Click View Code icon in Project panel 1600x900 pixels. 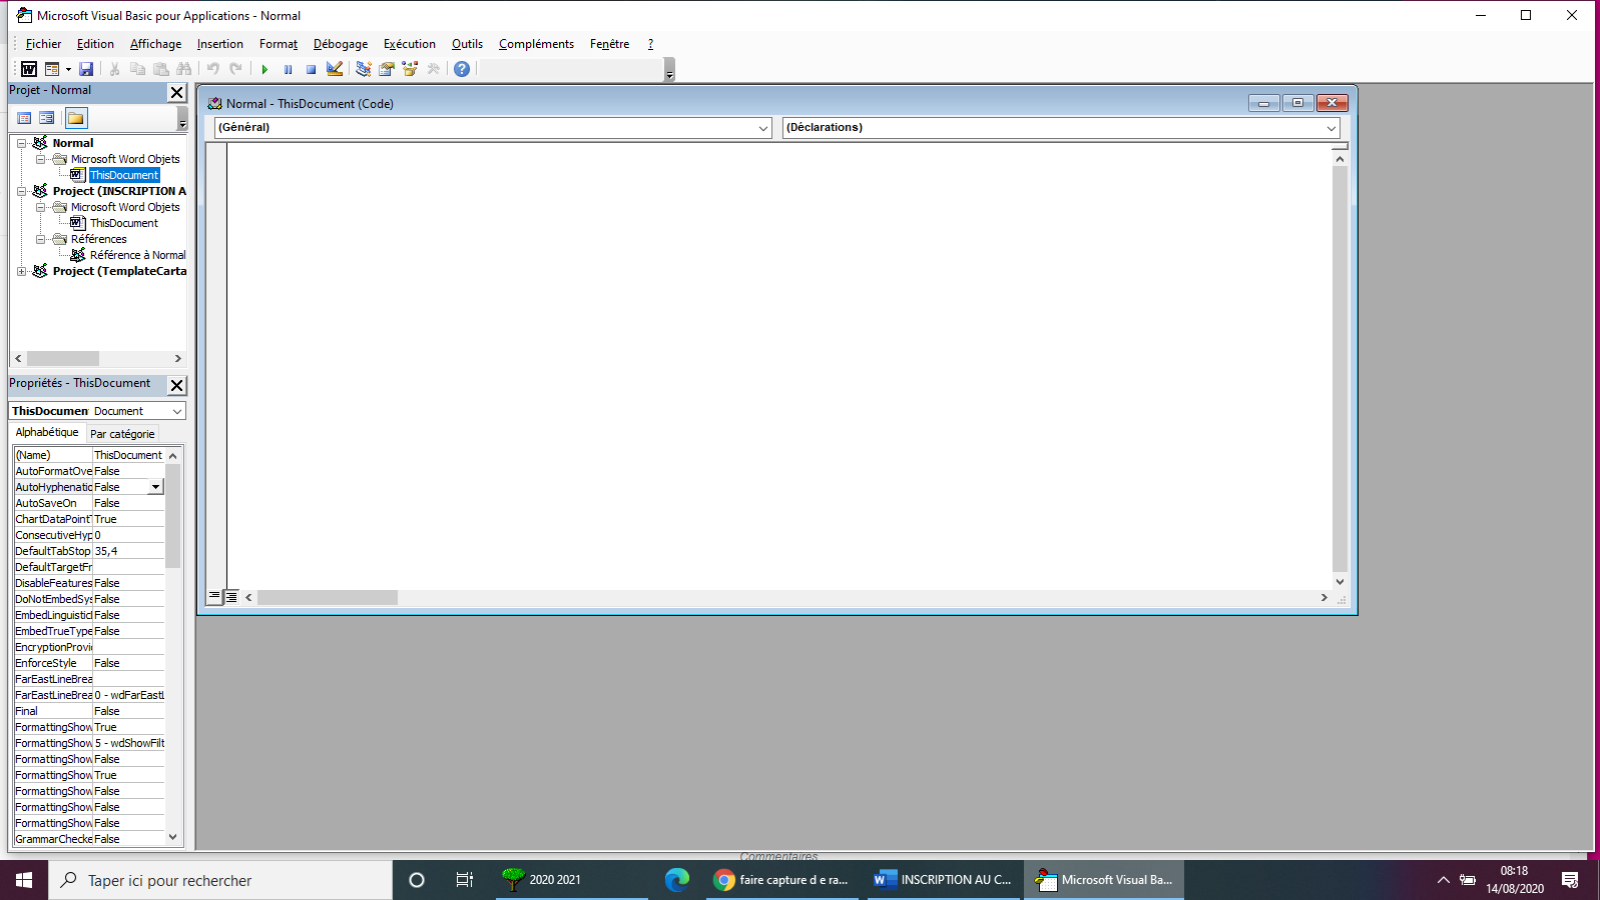click(25, 118)
